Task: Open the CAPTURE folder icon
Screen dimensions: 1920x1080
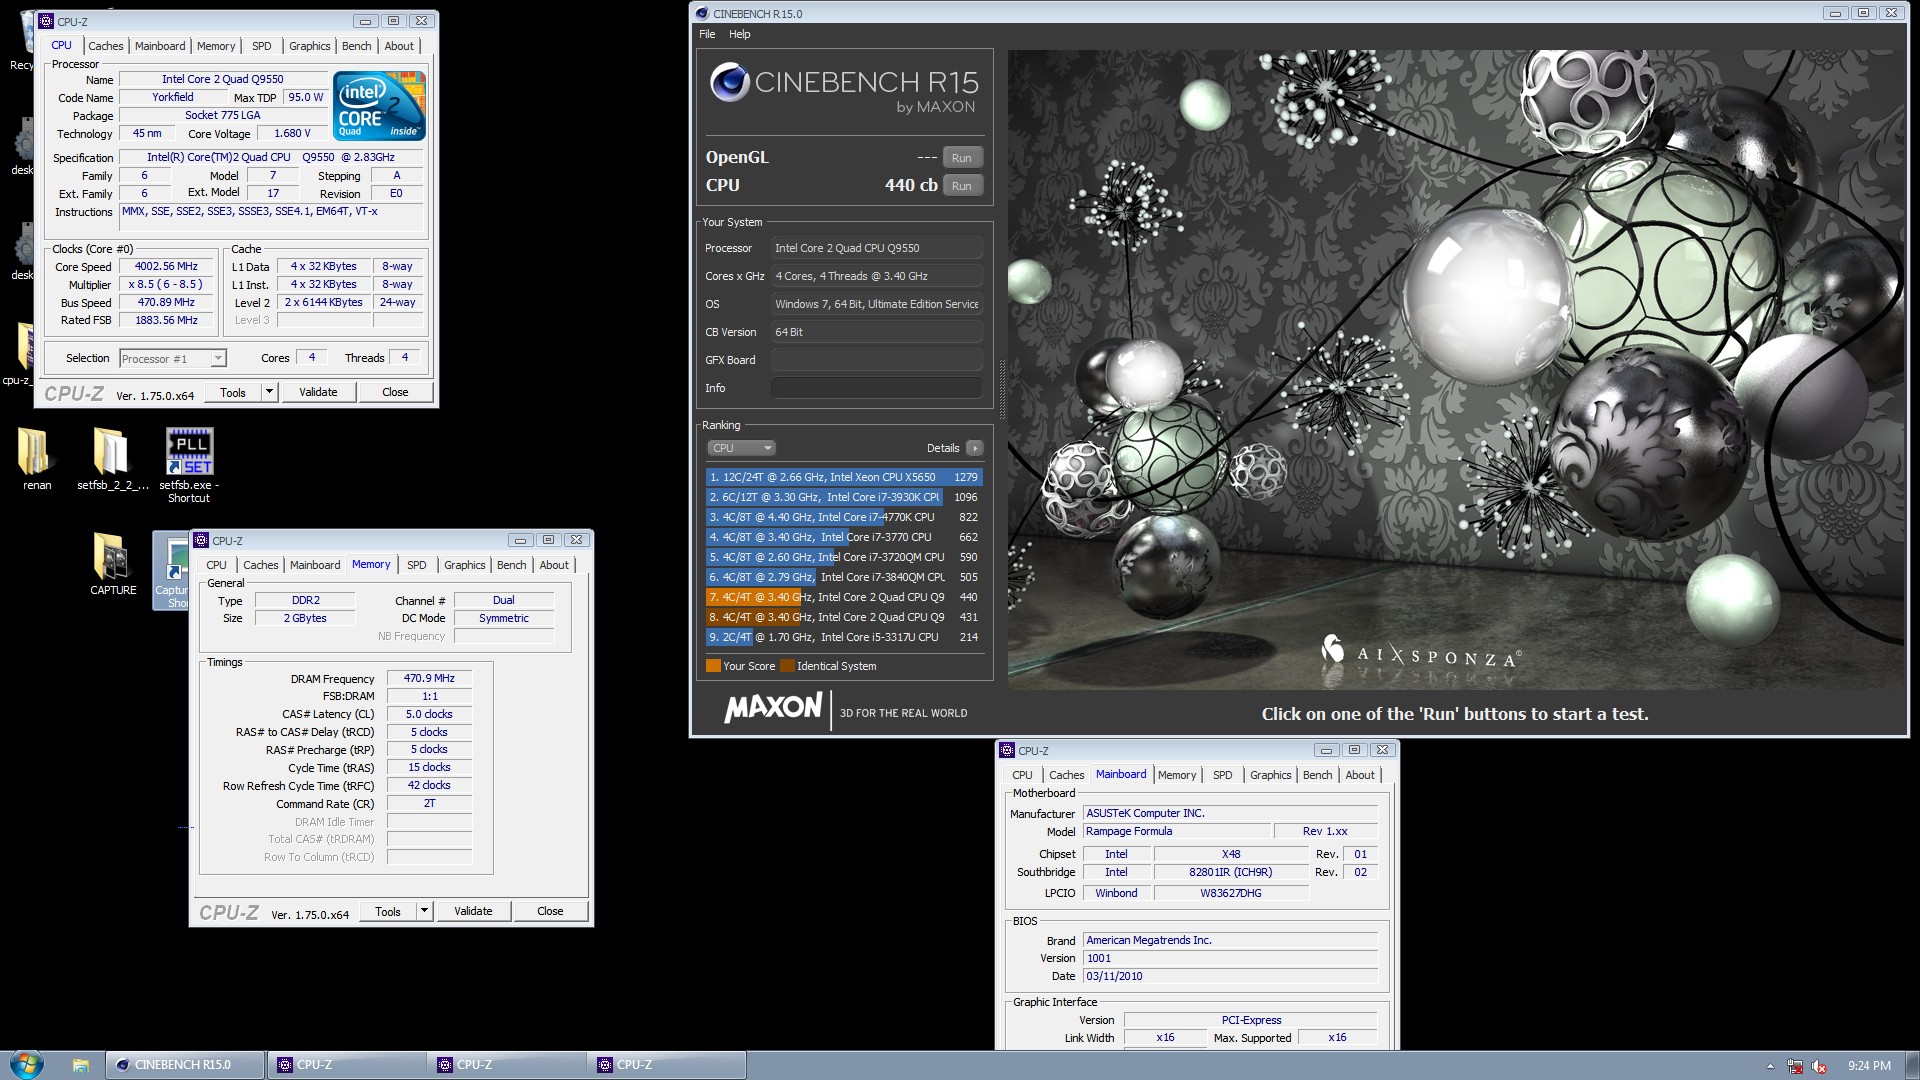Action: 113,562
